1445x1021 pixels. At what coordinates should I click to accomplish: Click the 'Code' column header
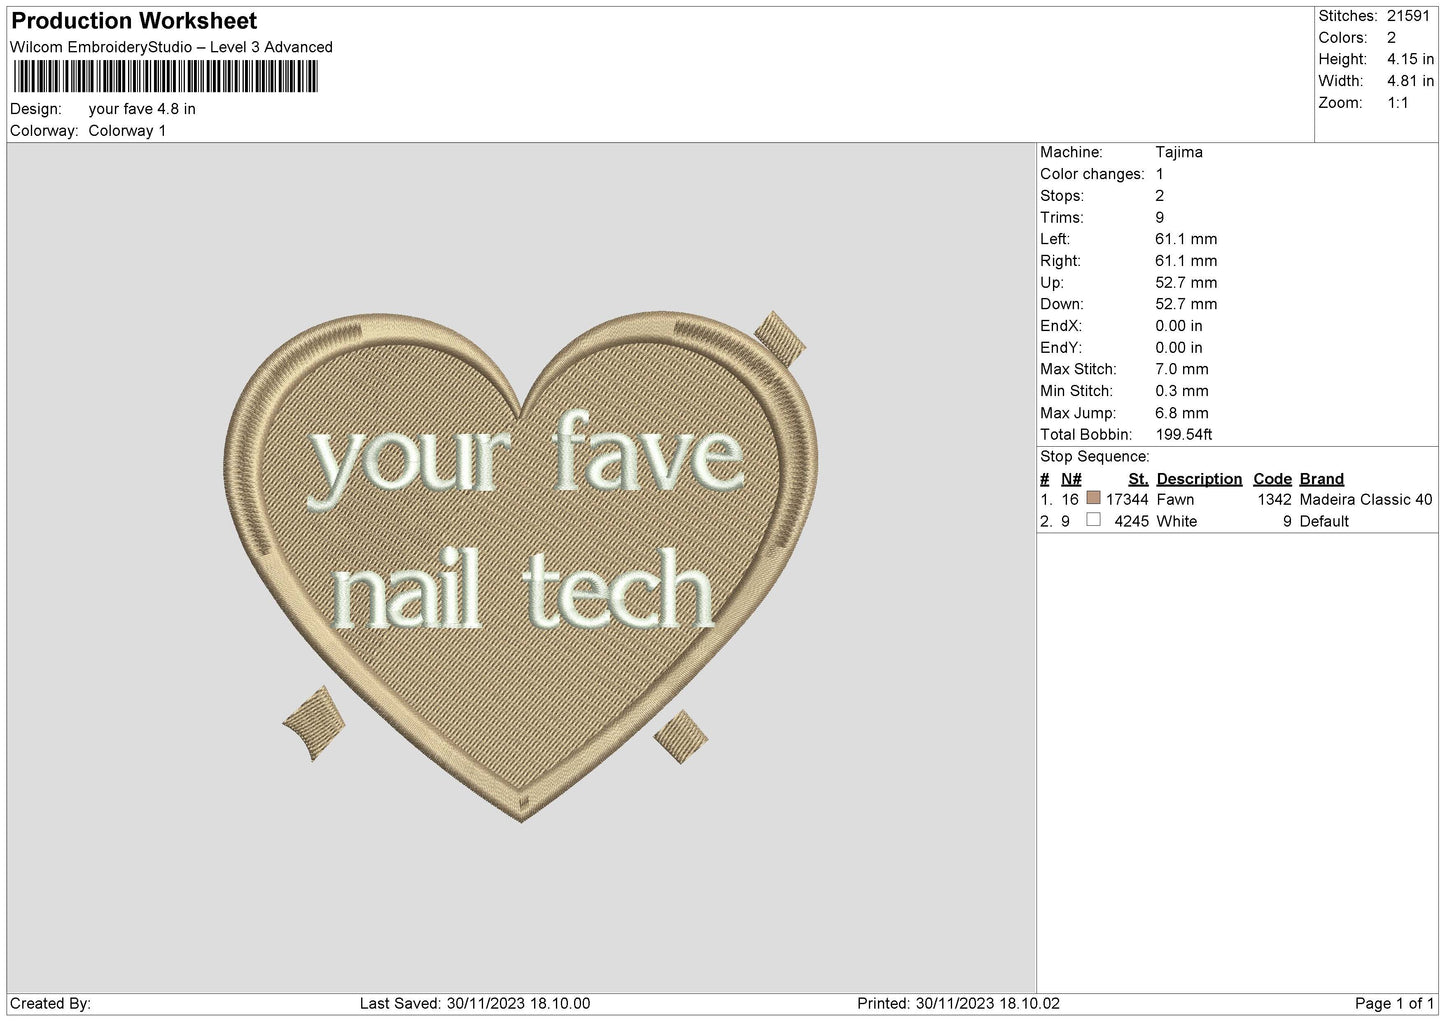click(x=1273, y=479)
